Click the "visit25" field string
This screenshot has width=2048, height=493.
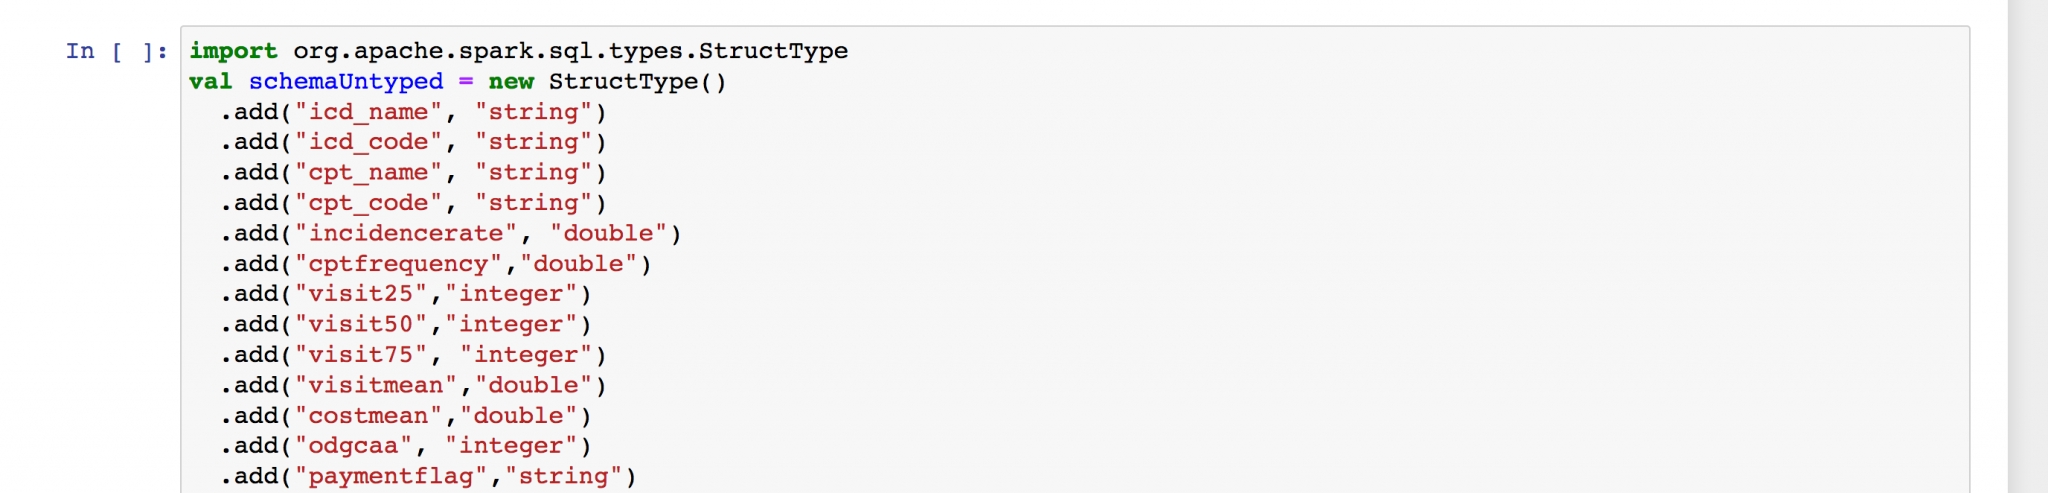pos(361,294)
